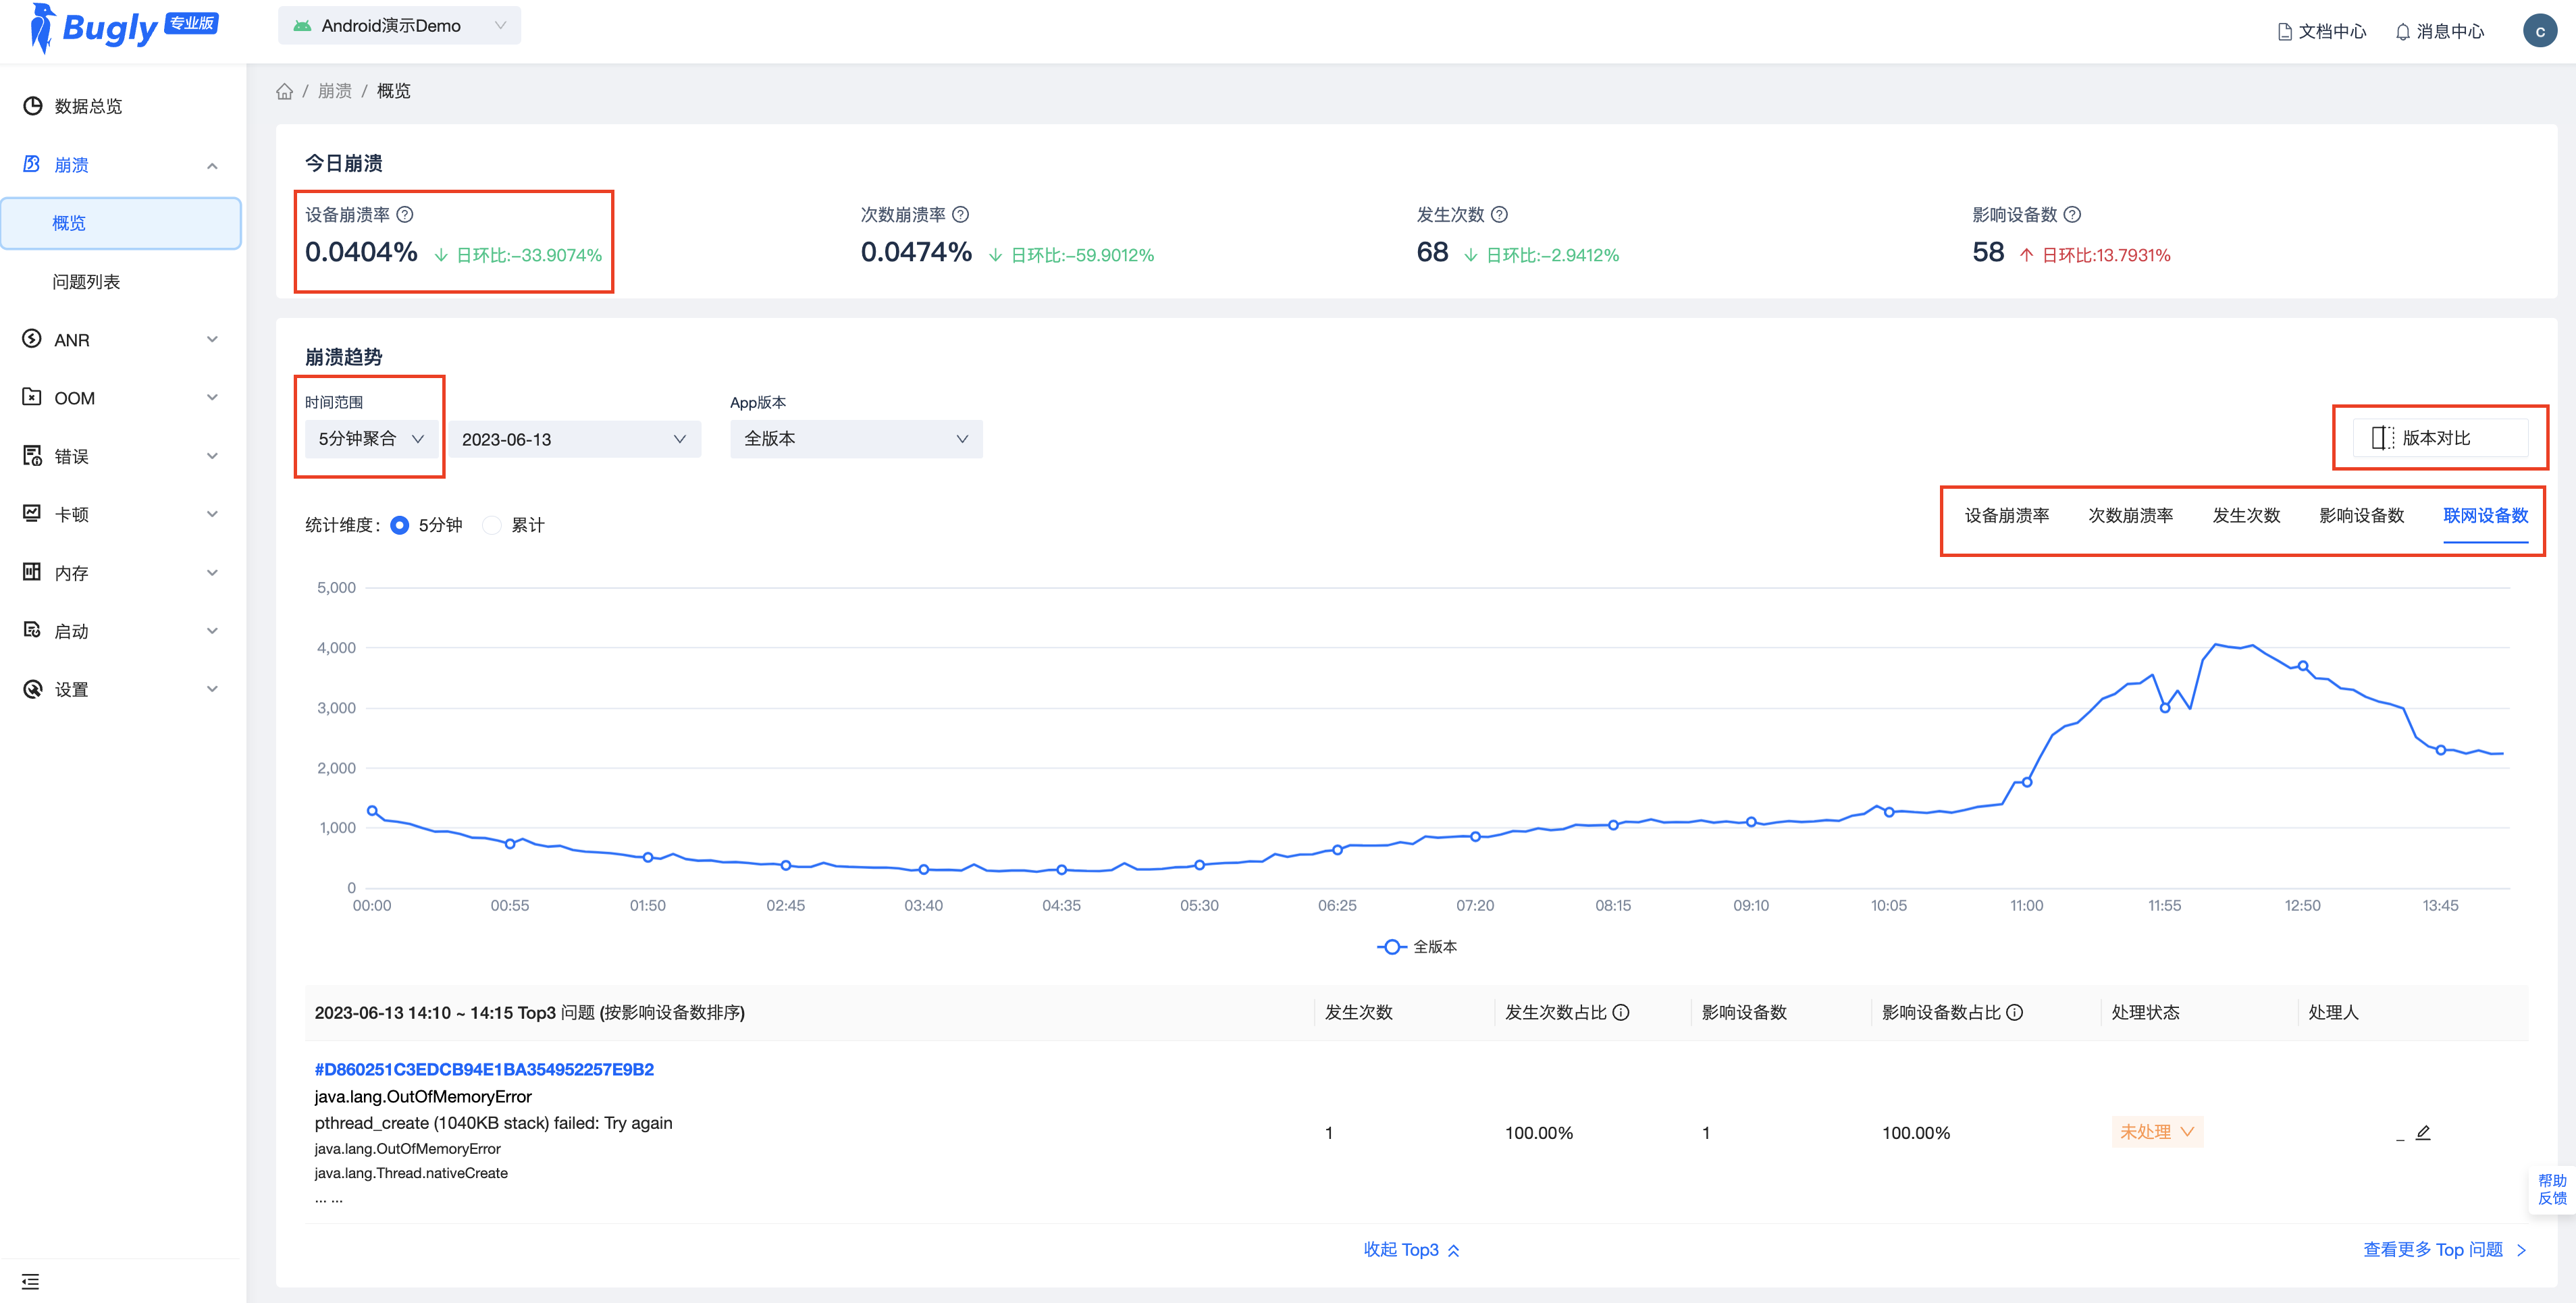Click the 启动 launch icon

click(32, 630)
